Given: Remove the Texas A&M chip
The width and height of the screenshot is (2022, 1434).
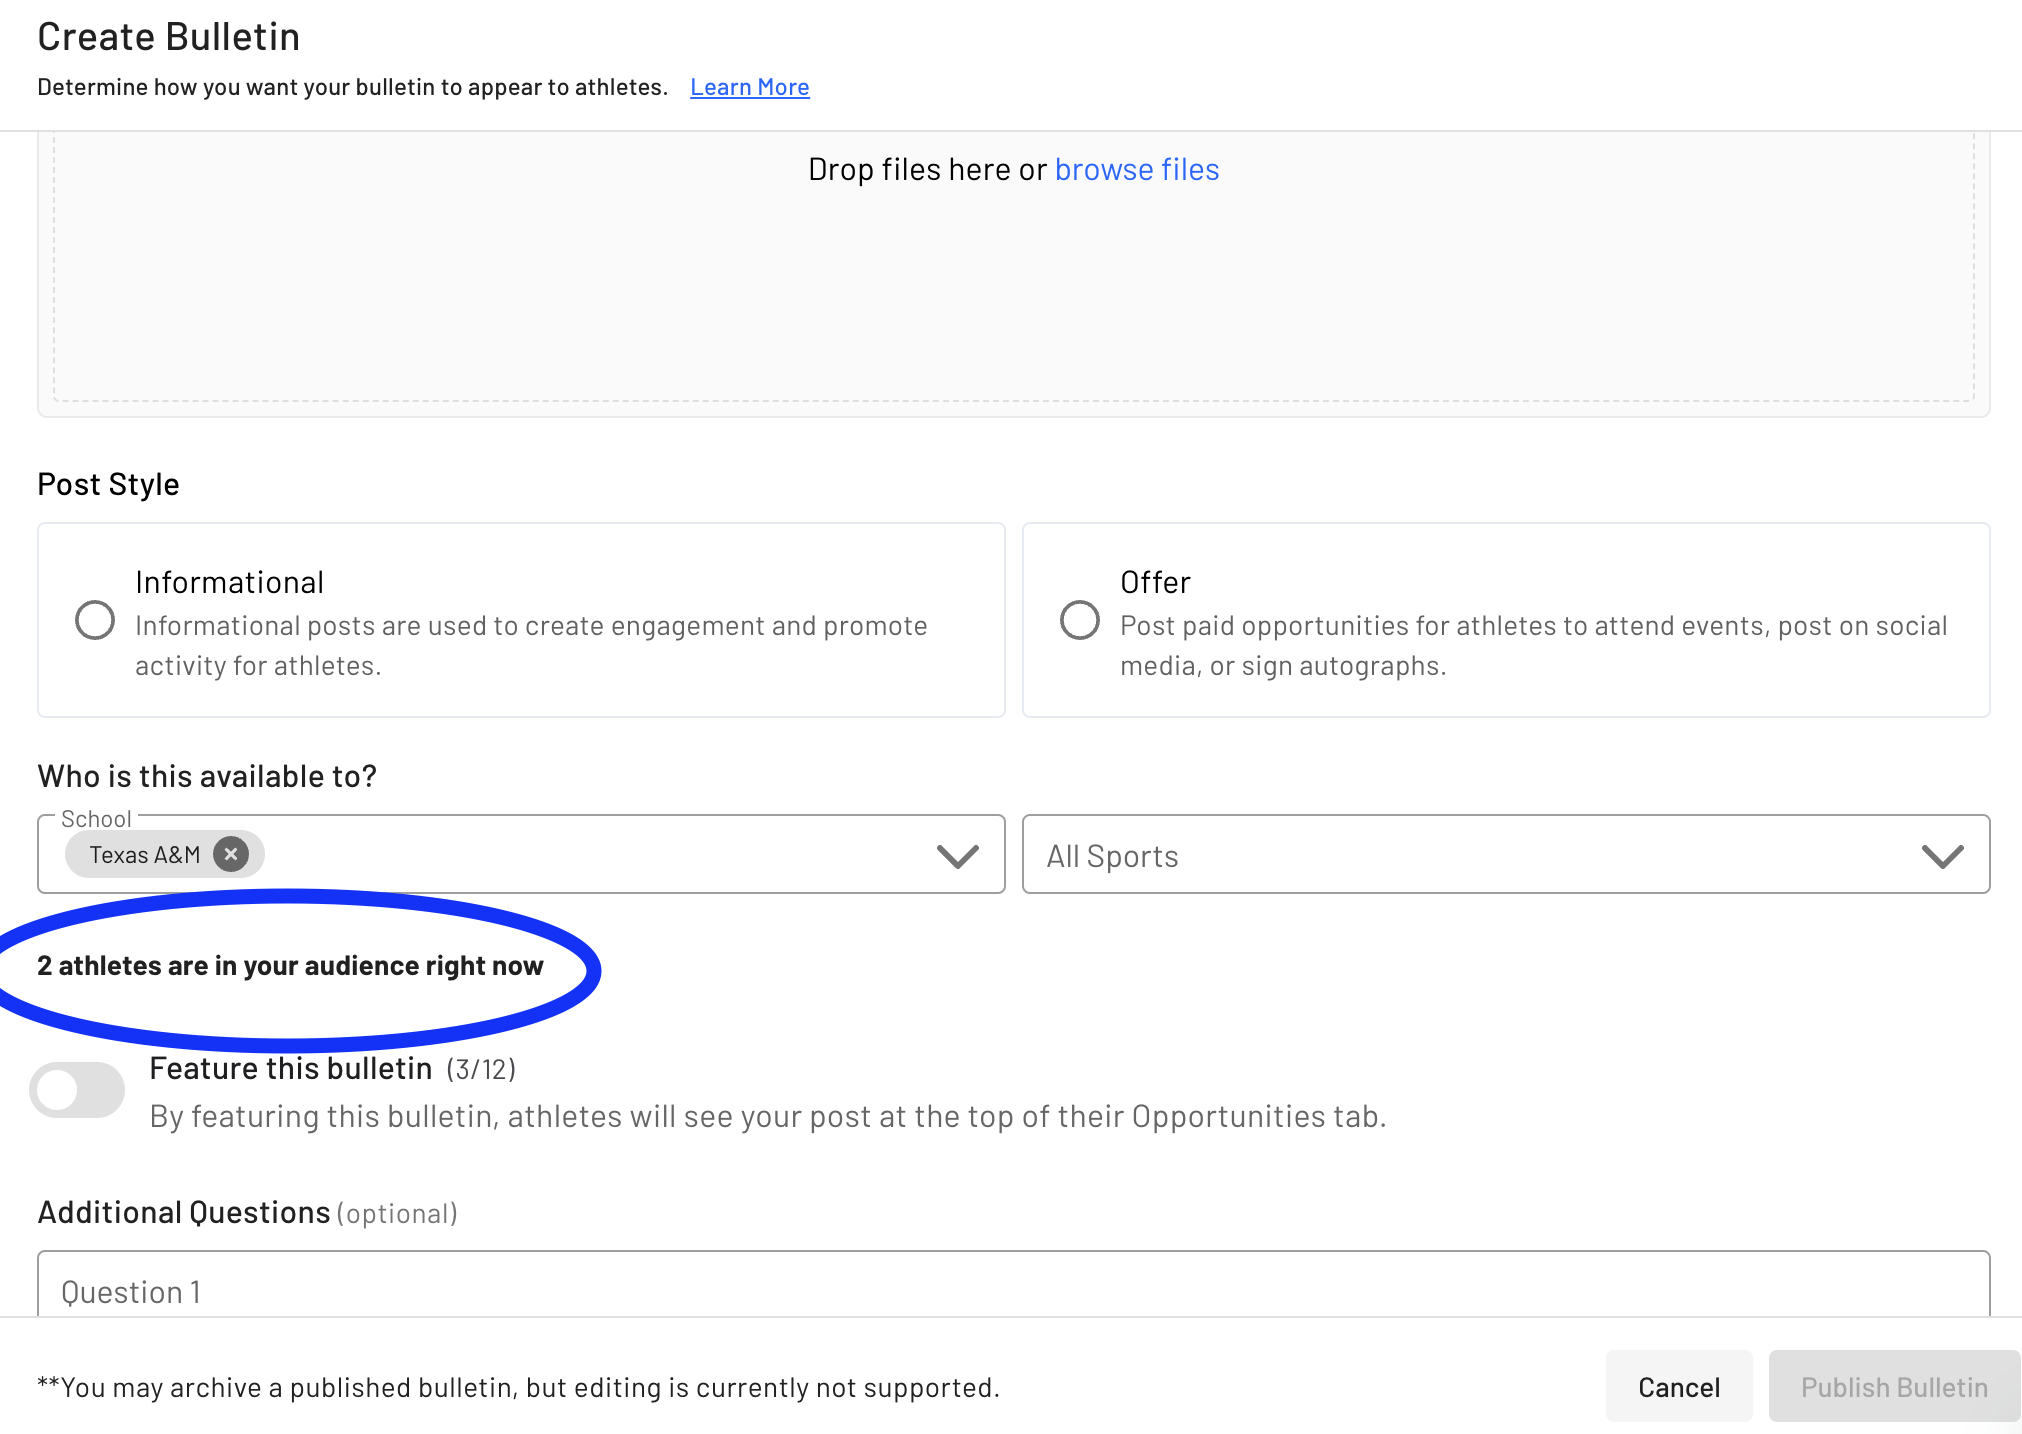Looking at the screenshot, I should tap(231, 854).
